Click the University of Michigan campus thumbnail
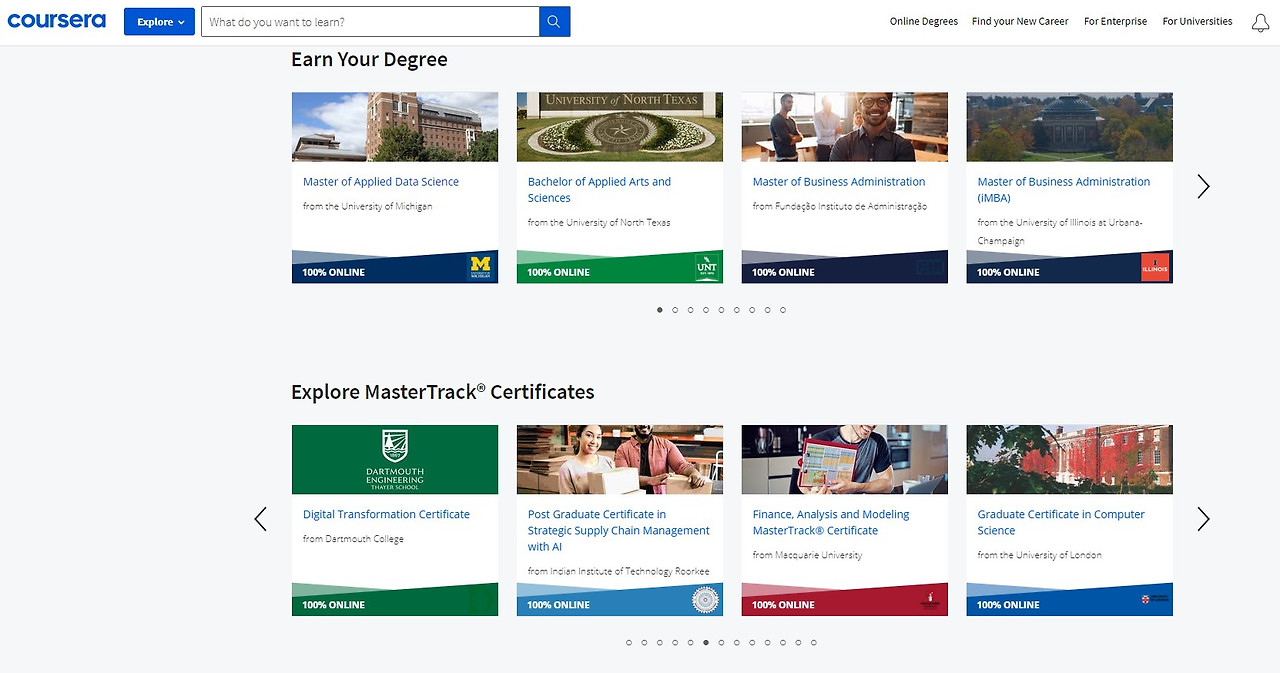1280x673 pixels. point(395,127)
